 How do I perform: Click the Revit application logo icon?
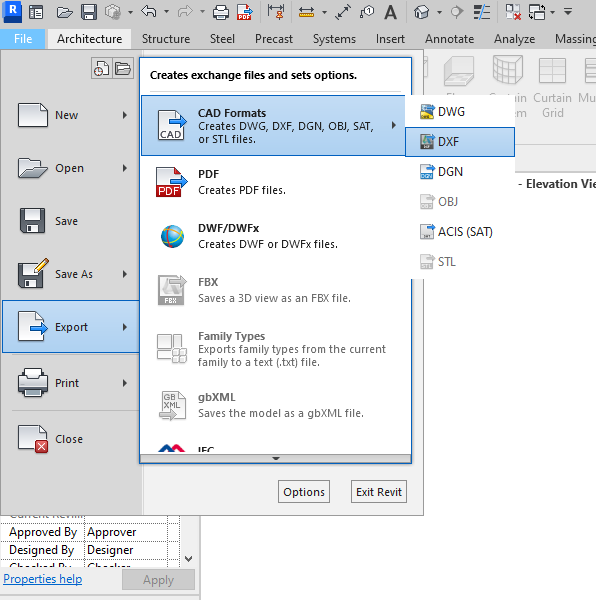click(12, 11)
